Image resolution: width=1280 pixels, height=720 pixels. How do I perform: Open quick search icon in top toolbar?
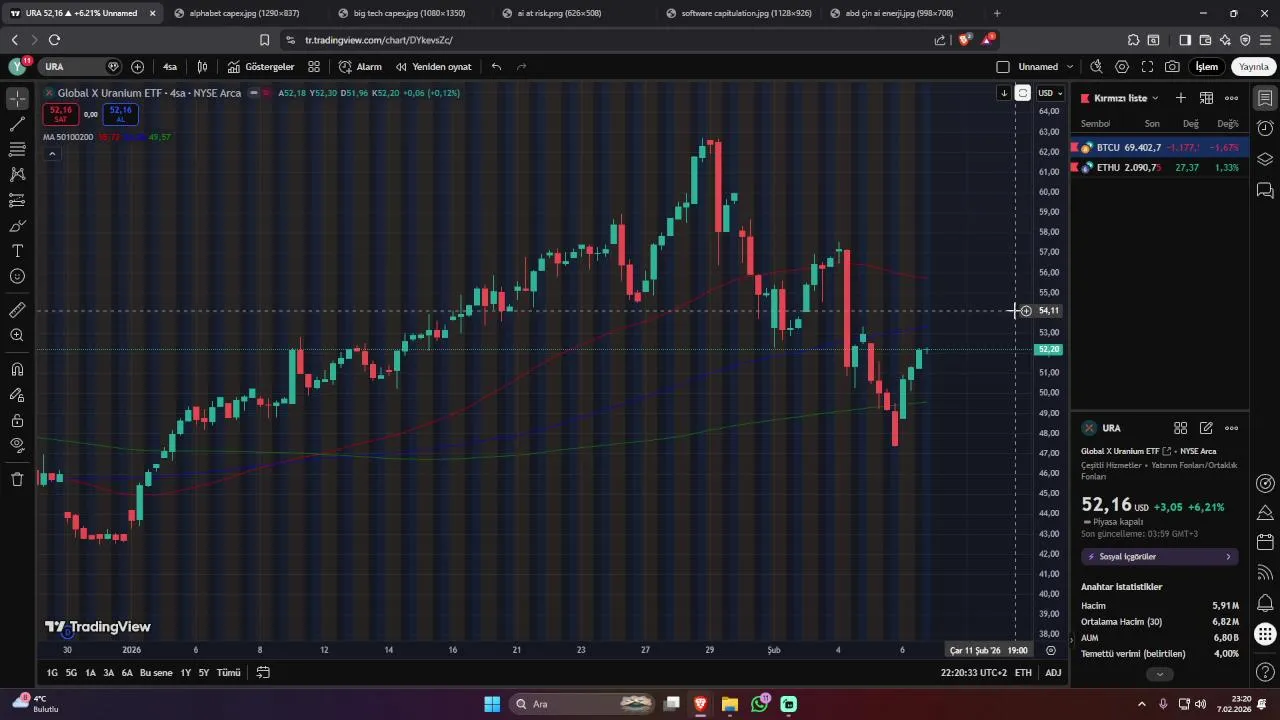(1096, 67)
